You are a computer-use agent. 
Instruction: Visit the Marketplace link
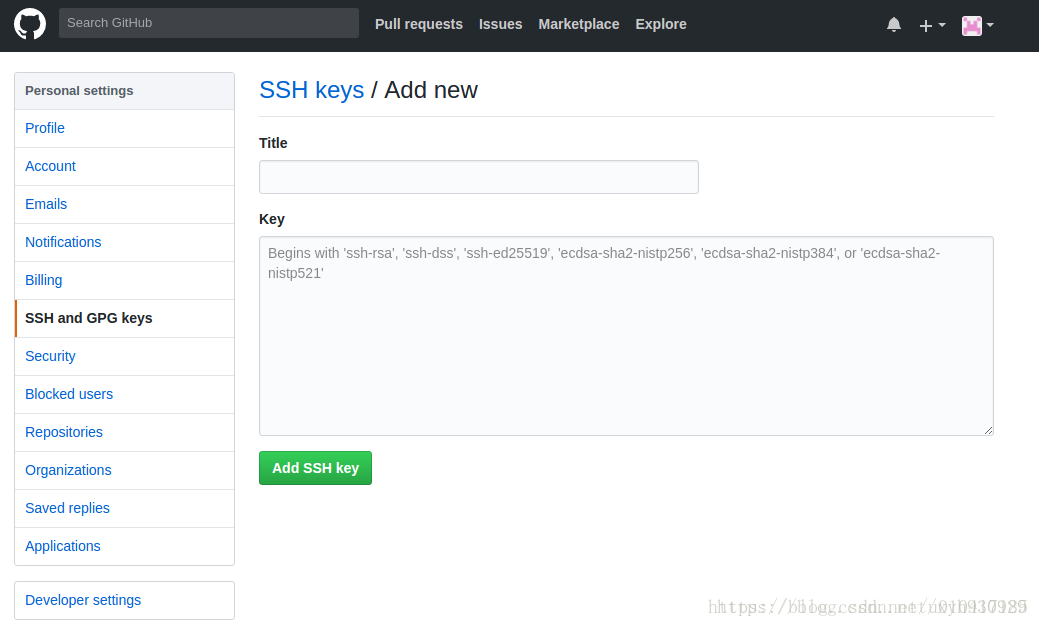[578, 24]
